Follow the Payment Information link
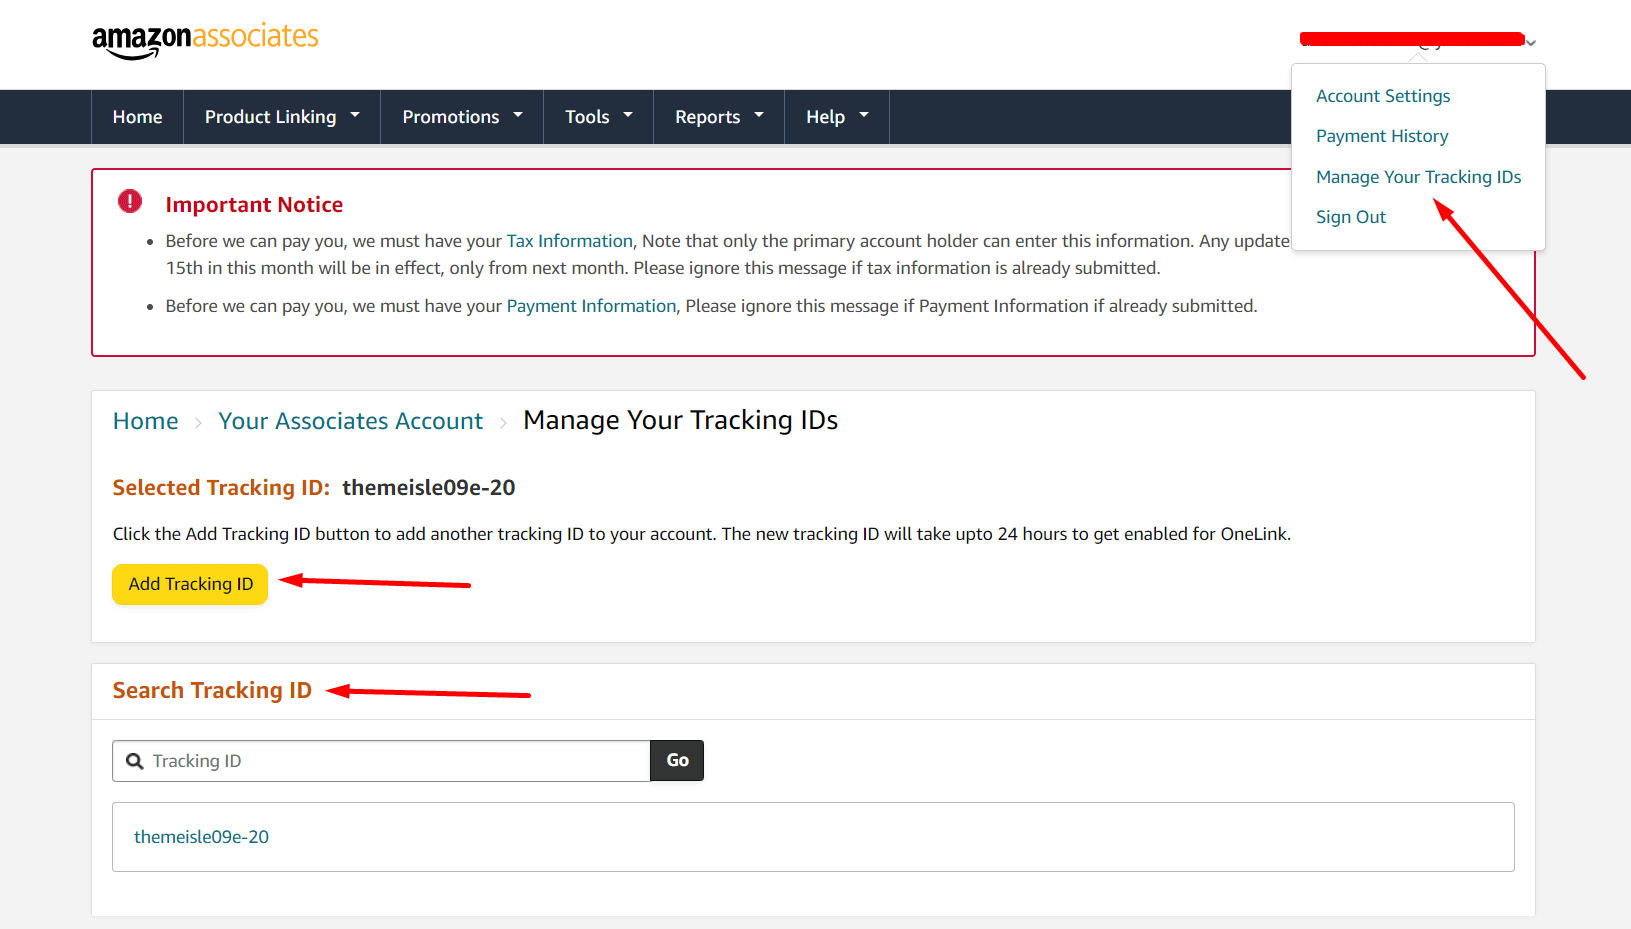The width and height of the screenshot is (1631, 929). click(x=591, y=306)
